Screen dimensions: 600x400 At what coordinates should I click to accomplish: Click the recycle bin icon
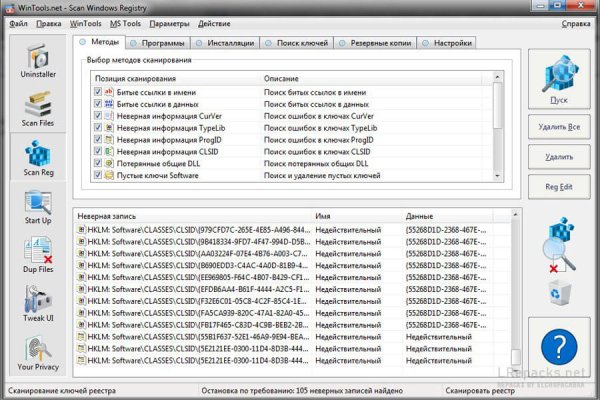[559, 293]
